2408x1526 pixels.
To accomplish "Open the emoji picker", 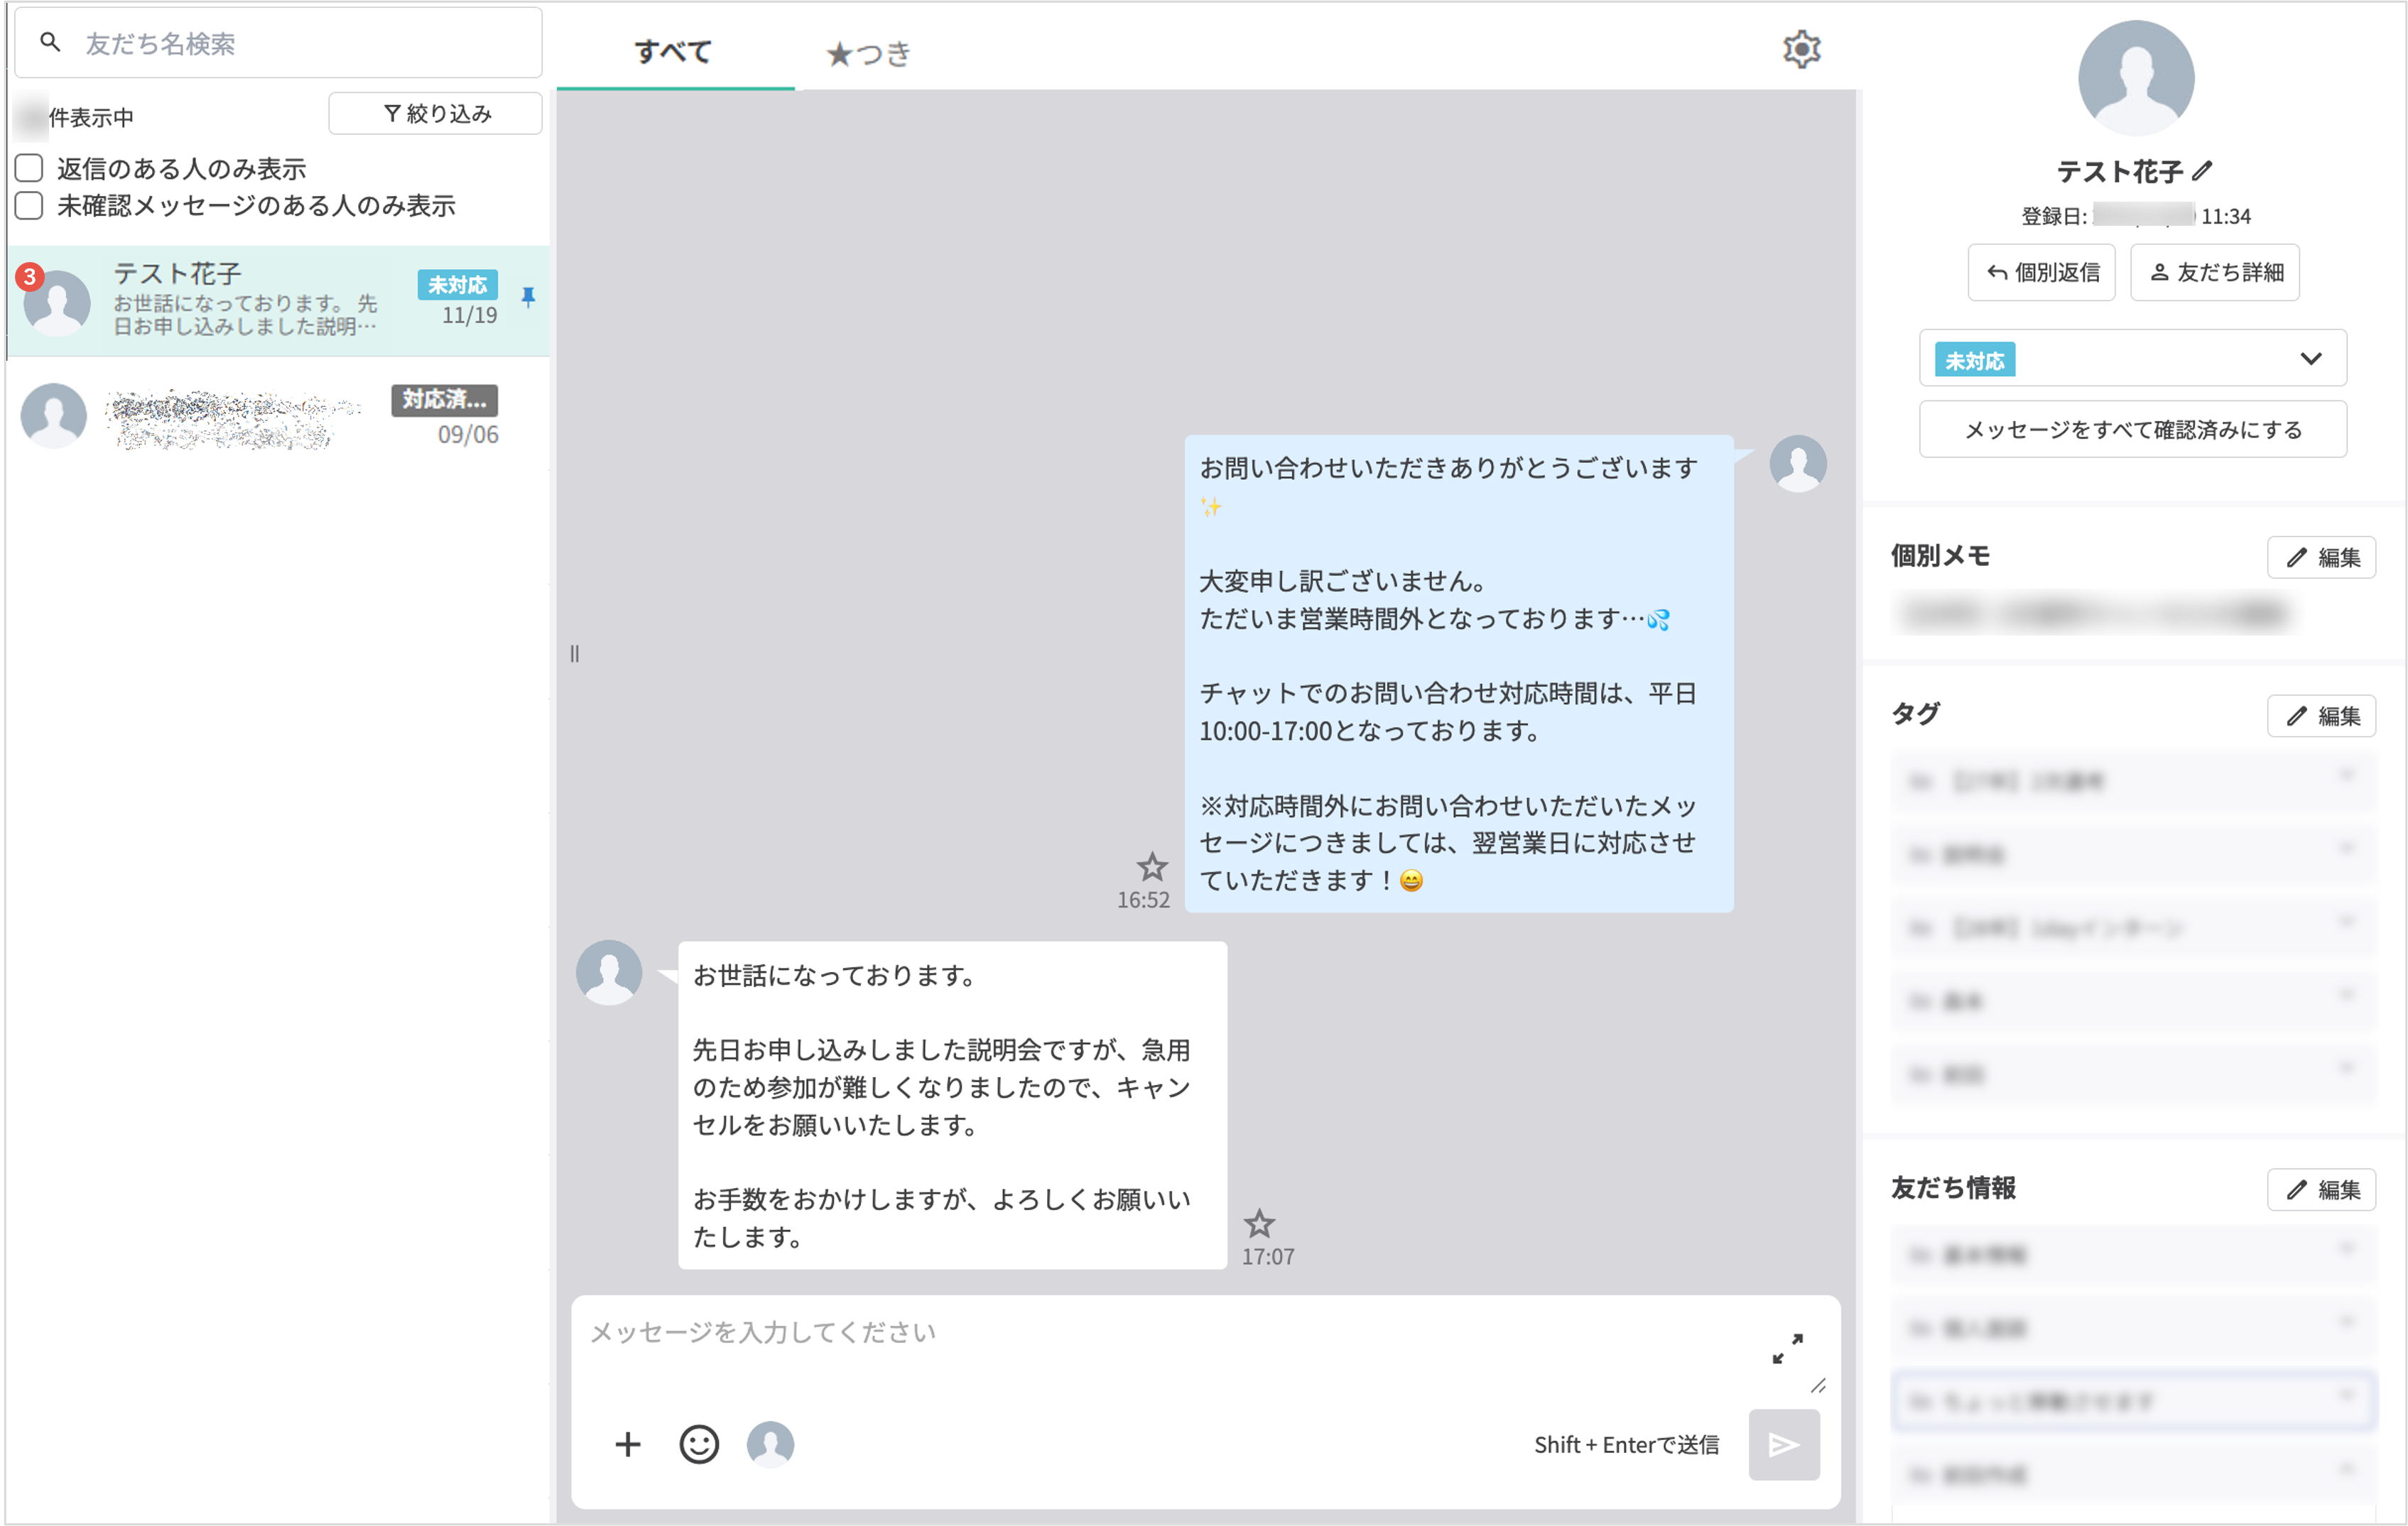I will coord(698,1444).
